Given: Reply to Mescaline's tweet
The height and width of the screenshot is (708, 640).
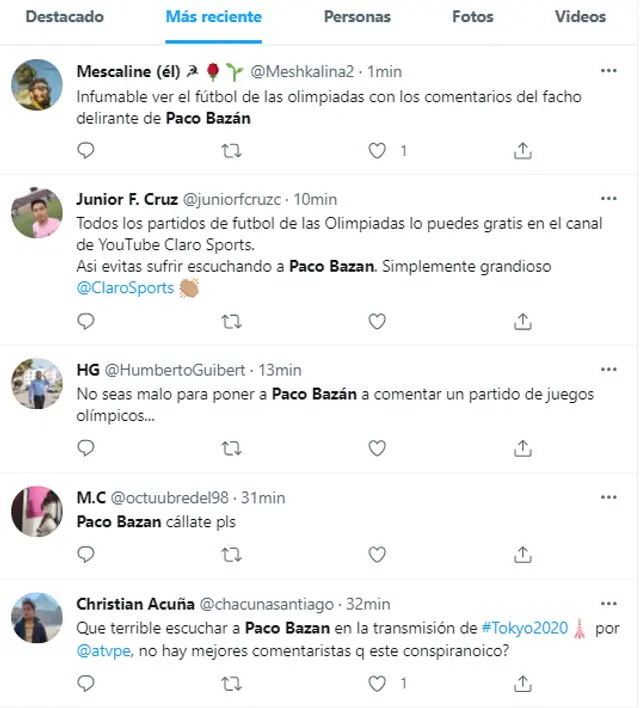Looking at the screenshot, I should tap(86, 151).
